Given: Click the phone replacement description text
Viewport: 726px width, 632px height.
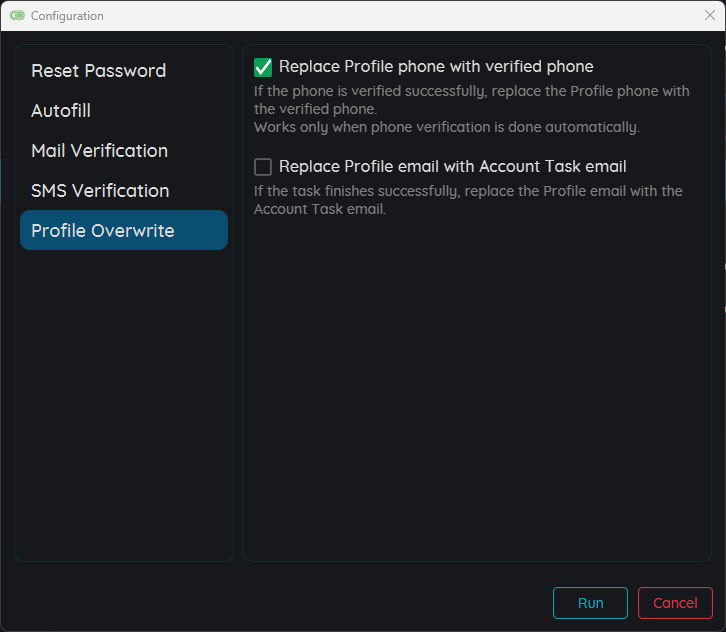Looking at the screenshot, I should 471,99.
